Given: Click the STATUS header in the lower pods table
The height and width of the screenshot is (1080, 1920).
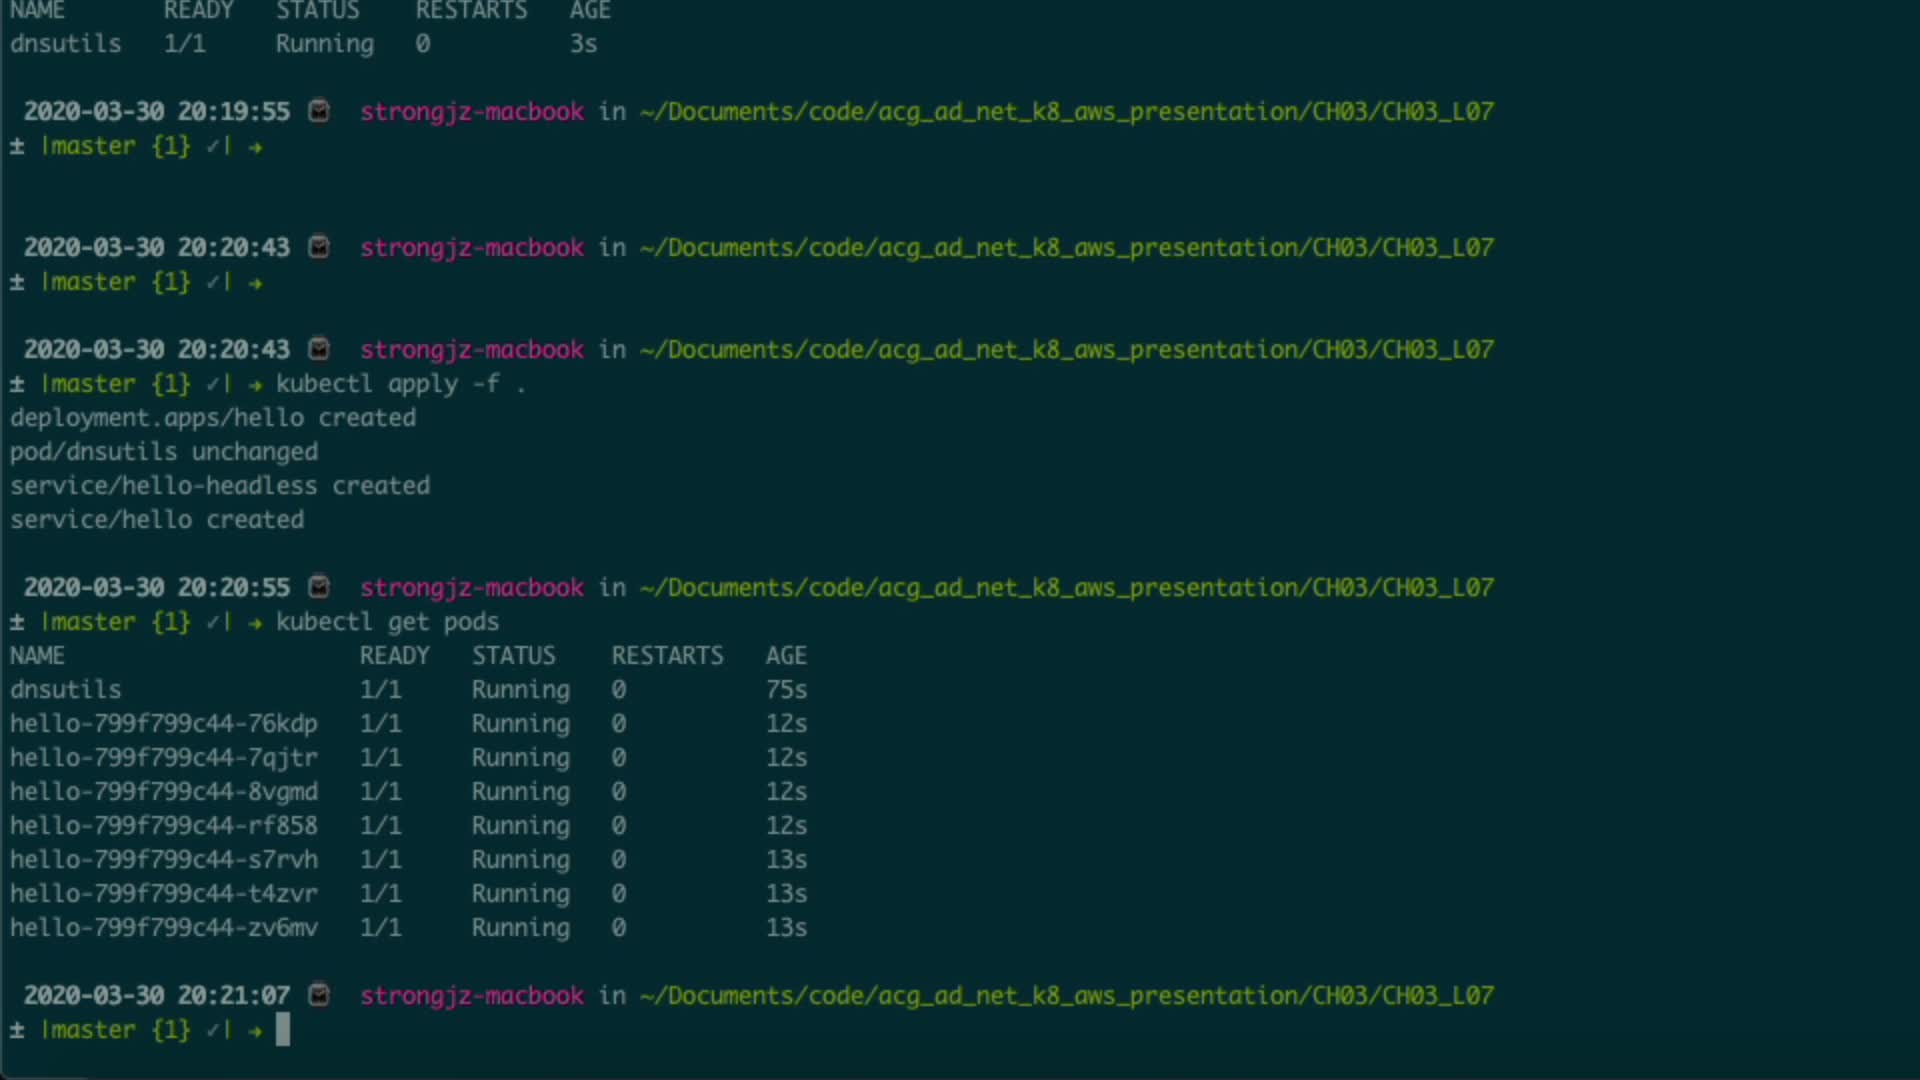Looking at the screenshot, I should [x=513, y=656].
